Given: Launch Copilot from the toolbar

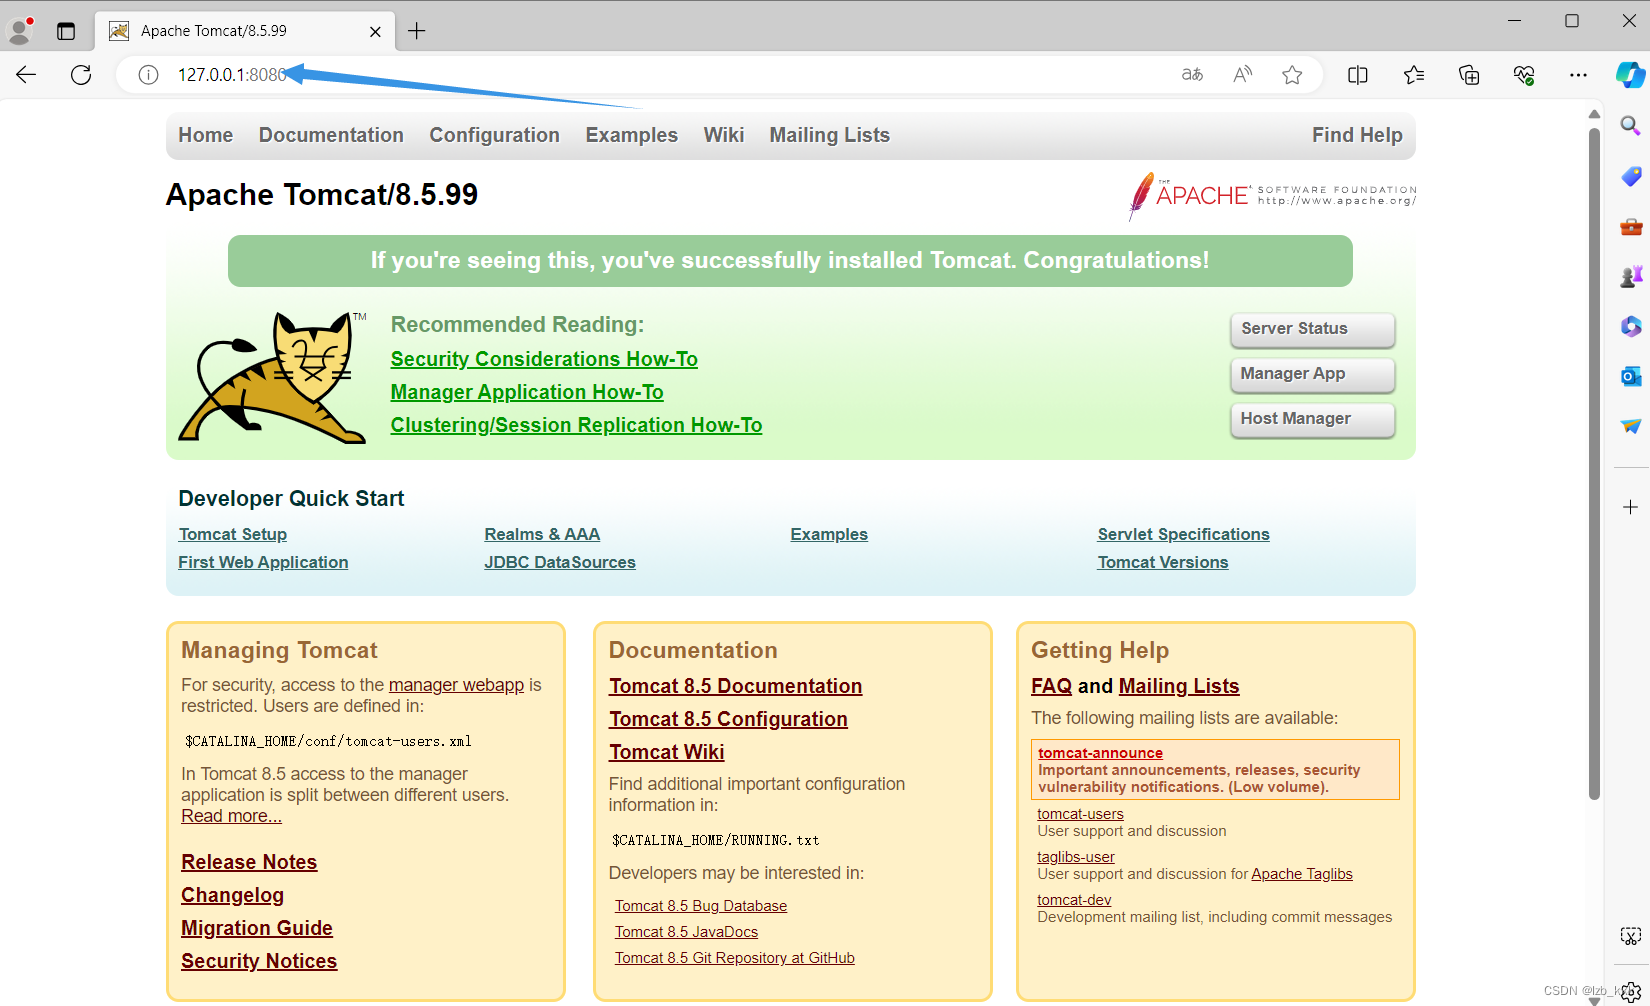Looking at the screenshot, I should tap(1630, 75).
